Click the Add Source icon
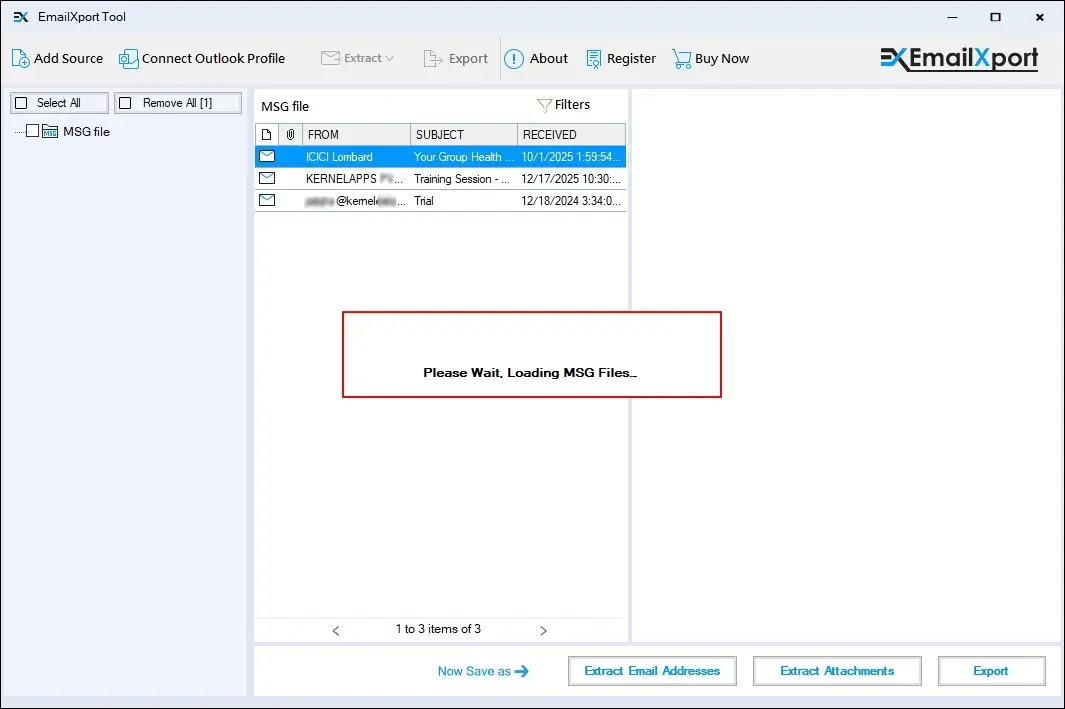The image size is (1065, 709). click(19, 58)
